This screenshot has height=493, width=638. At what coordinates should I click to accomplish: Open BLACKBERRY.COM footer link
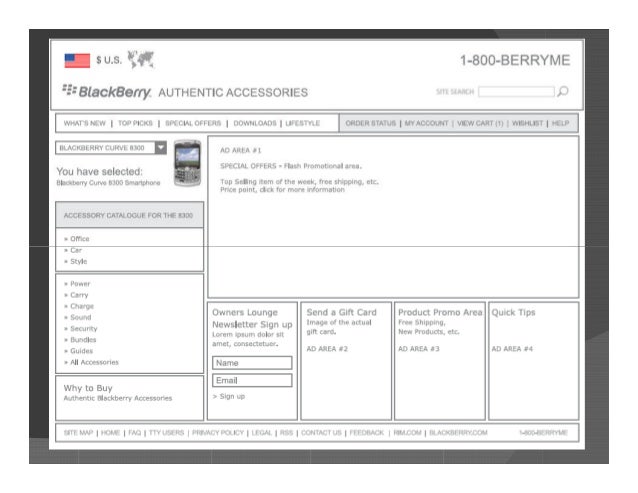[458, 433]
